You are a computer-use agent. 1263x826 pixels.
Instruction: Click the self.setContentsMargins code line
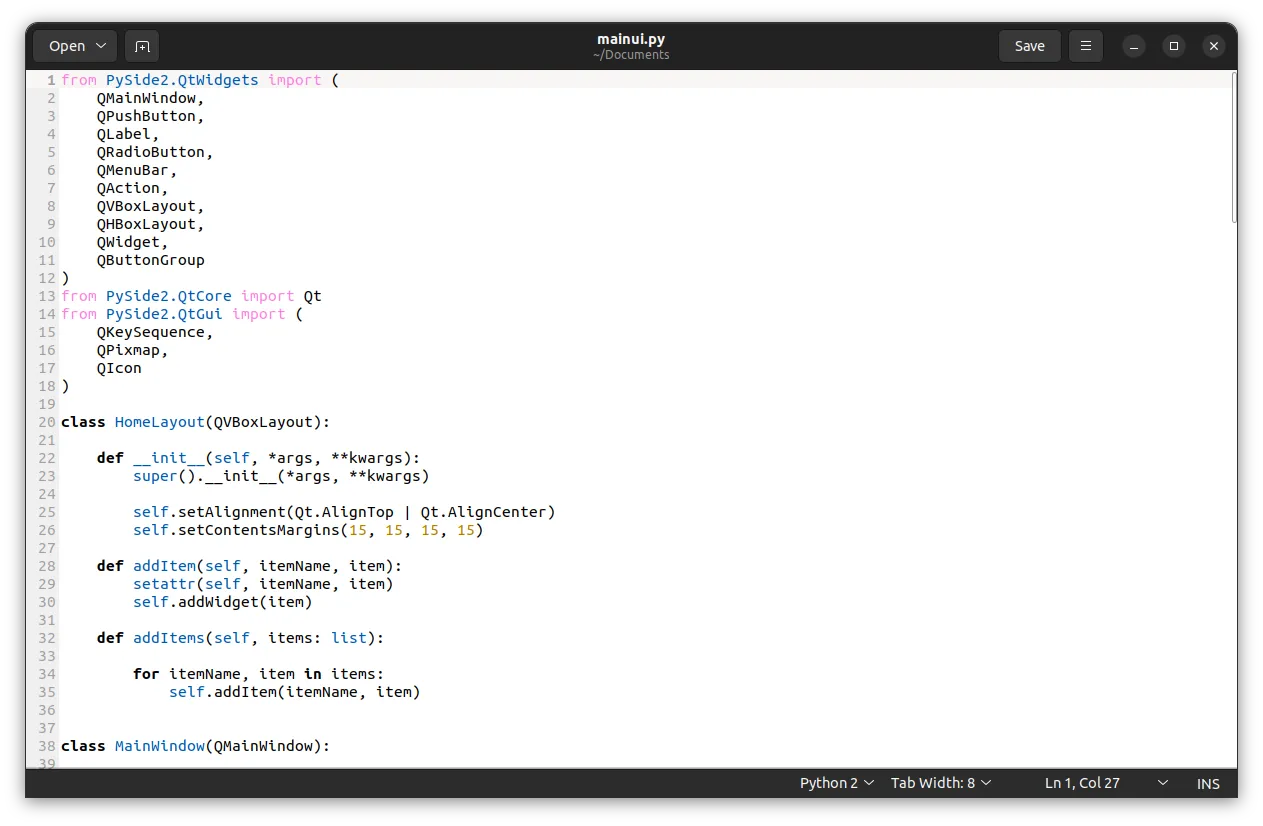pos(308,530)
